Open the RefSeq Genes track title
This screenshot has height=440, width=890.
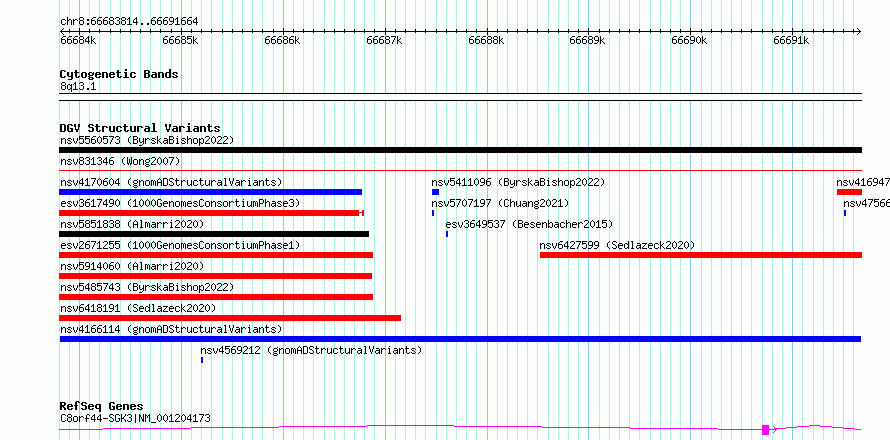tap(101, 406)
